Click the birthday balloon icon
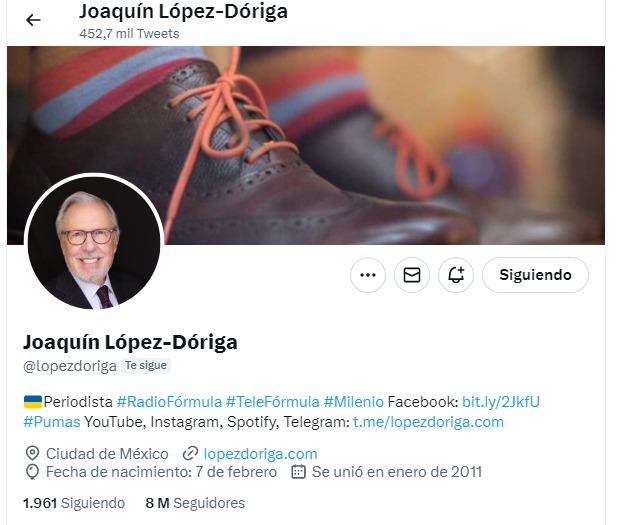Viewport: 621px width, 525px height. (32, 472)
